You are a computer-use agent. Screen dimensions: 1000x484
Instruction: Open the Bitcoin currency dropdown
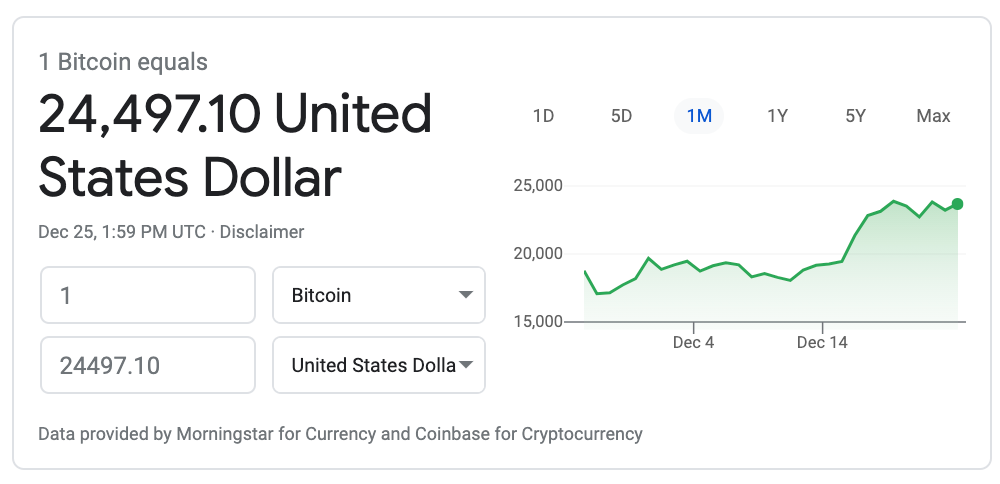pyautogui.click(x=379, y=295)
